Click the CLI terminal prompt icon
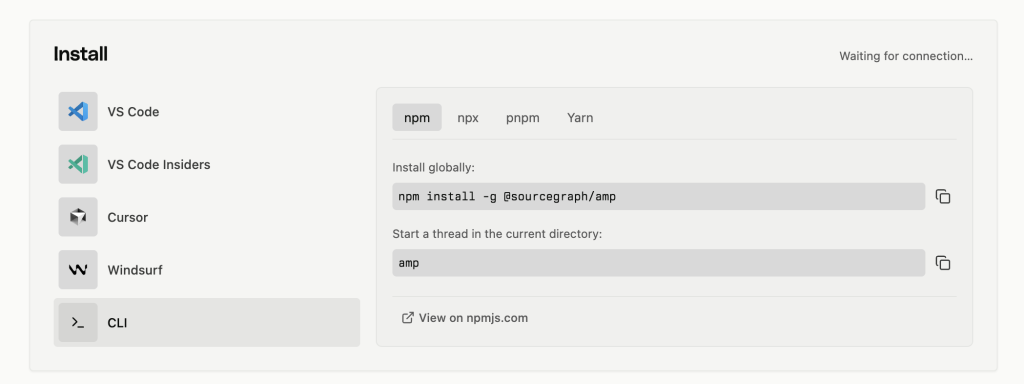Screen dimensions: 1024x384 (x=78, y=323)
